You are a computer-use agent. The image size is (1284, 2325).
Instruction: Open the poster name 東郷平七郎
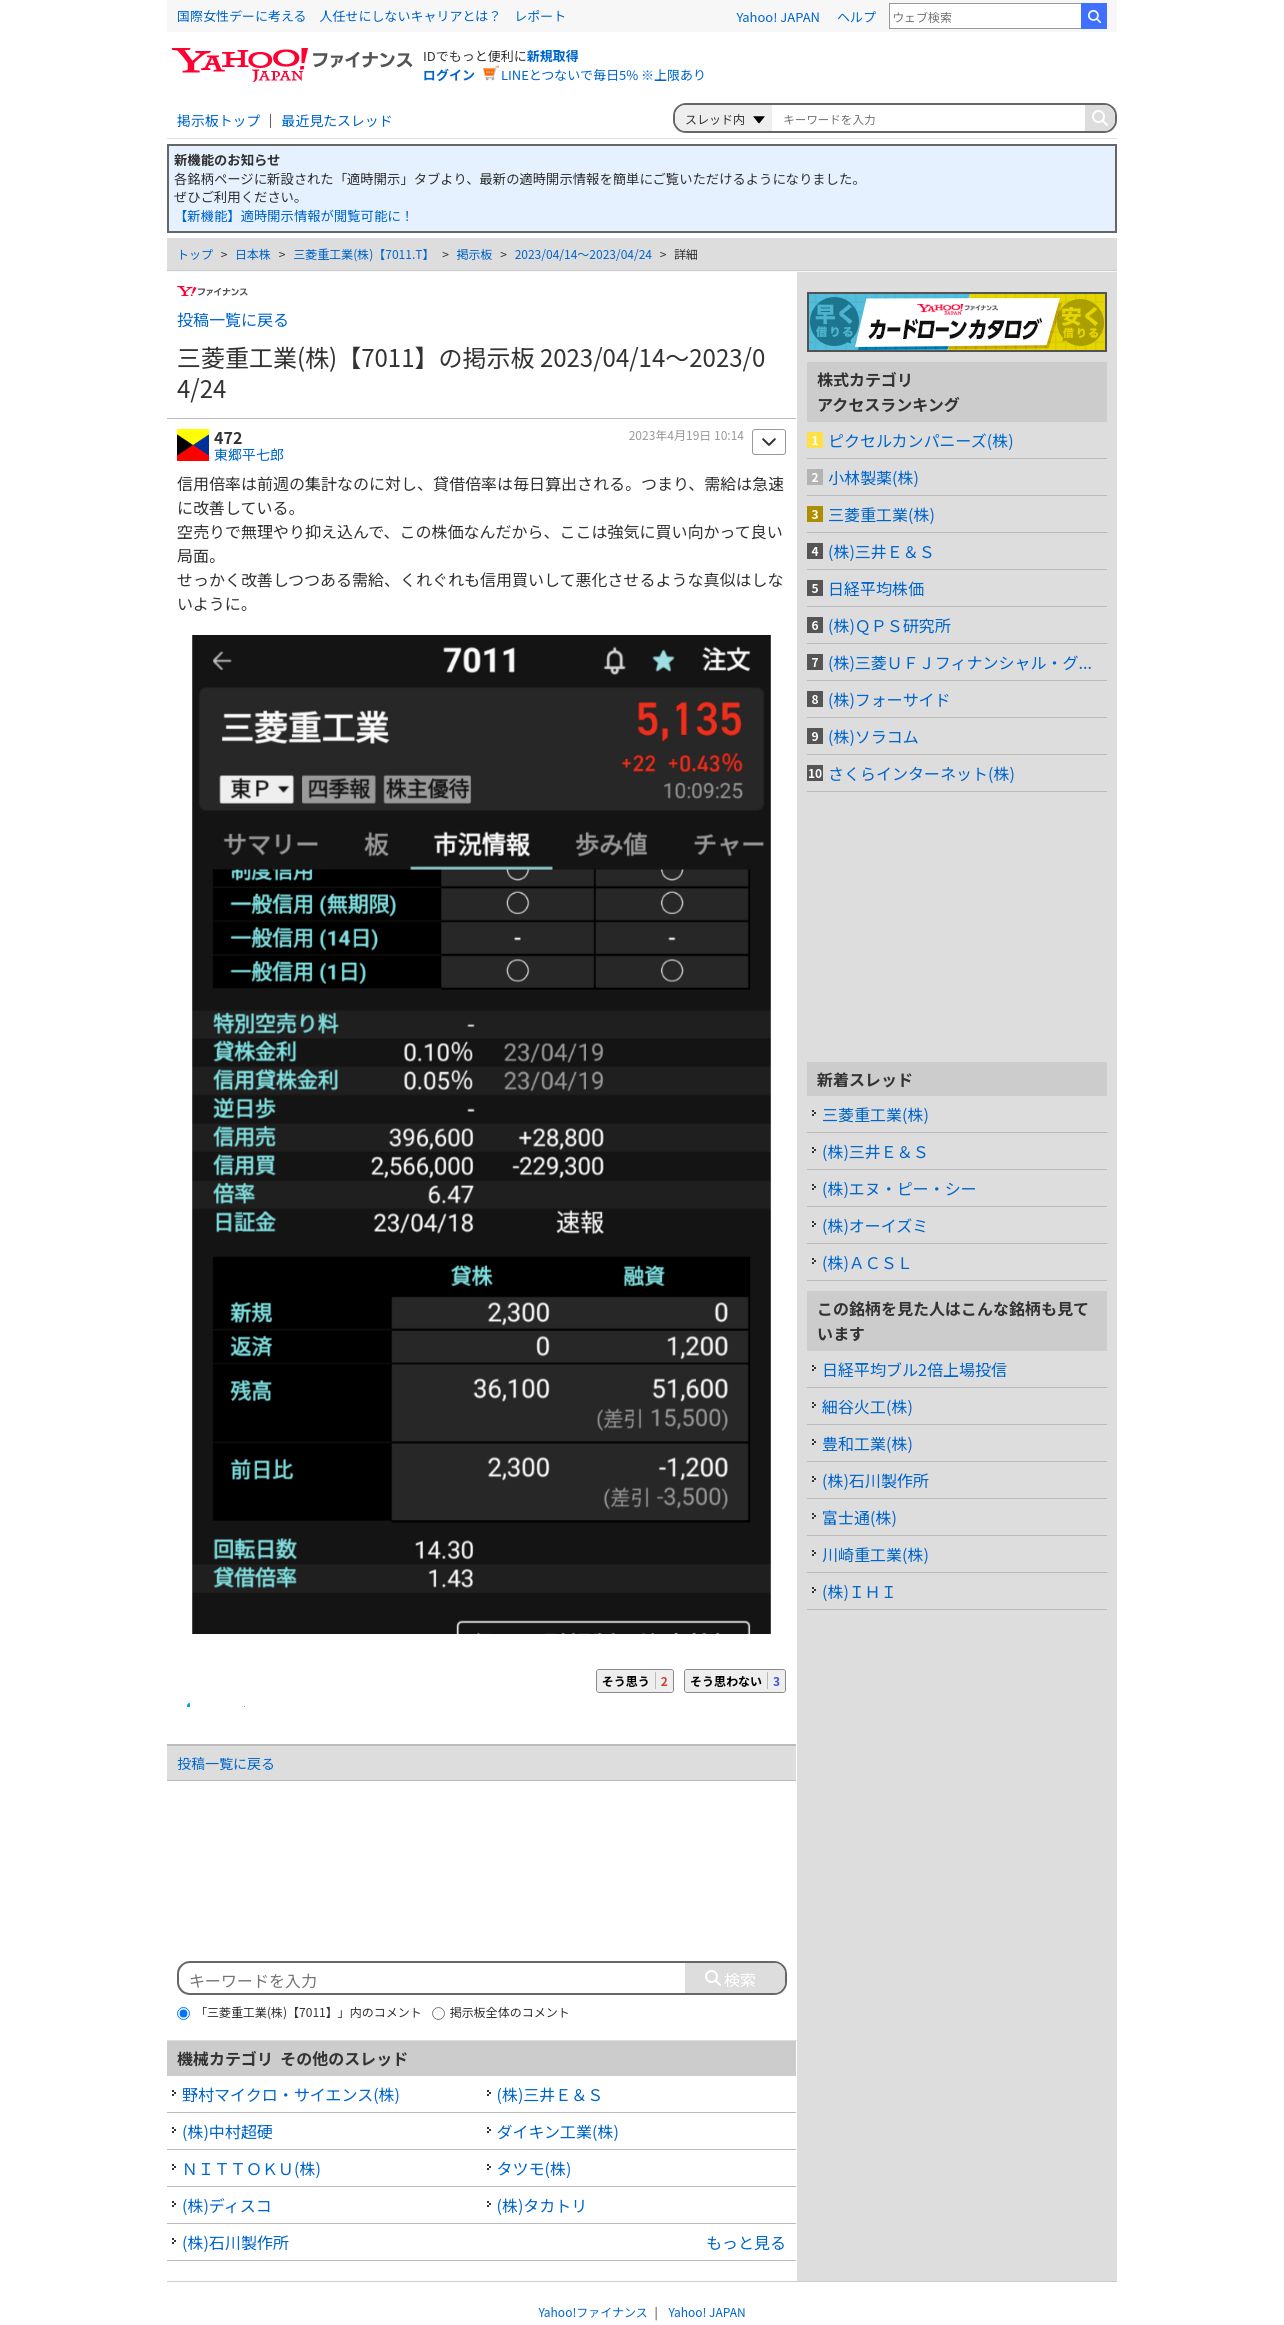(249, 455)
